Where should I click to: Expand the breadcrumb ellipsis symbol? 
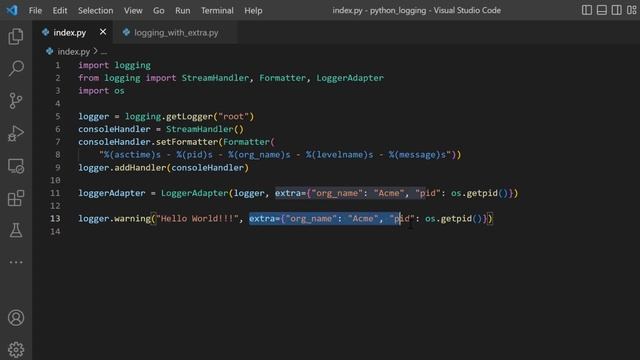(x=104, y=52)
